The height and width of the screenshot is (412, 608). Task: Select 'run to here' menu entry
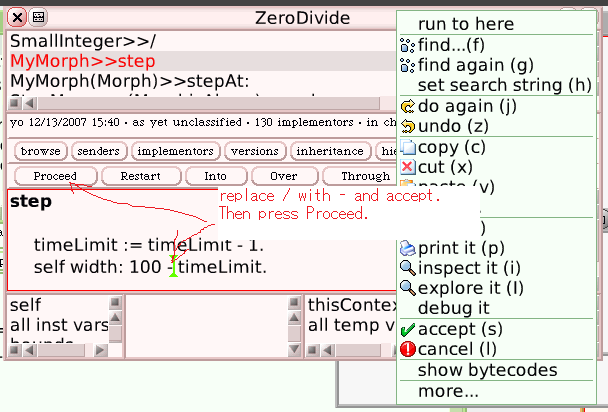tap(466, 24)
